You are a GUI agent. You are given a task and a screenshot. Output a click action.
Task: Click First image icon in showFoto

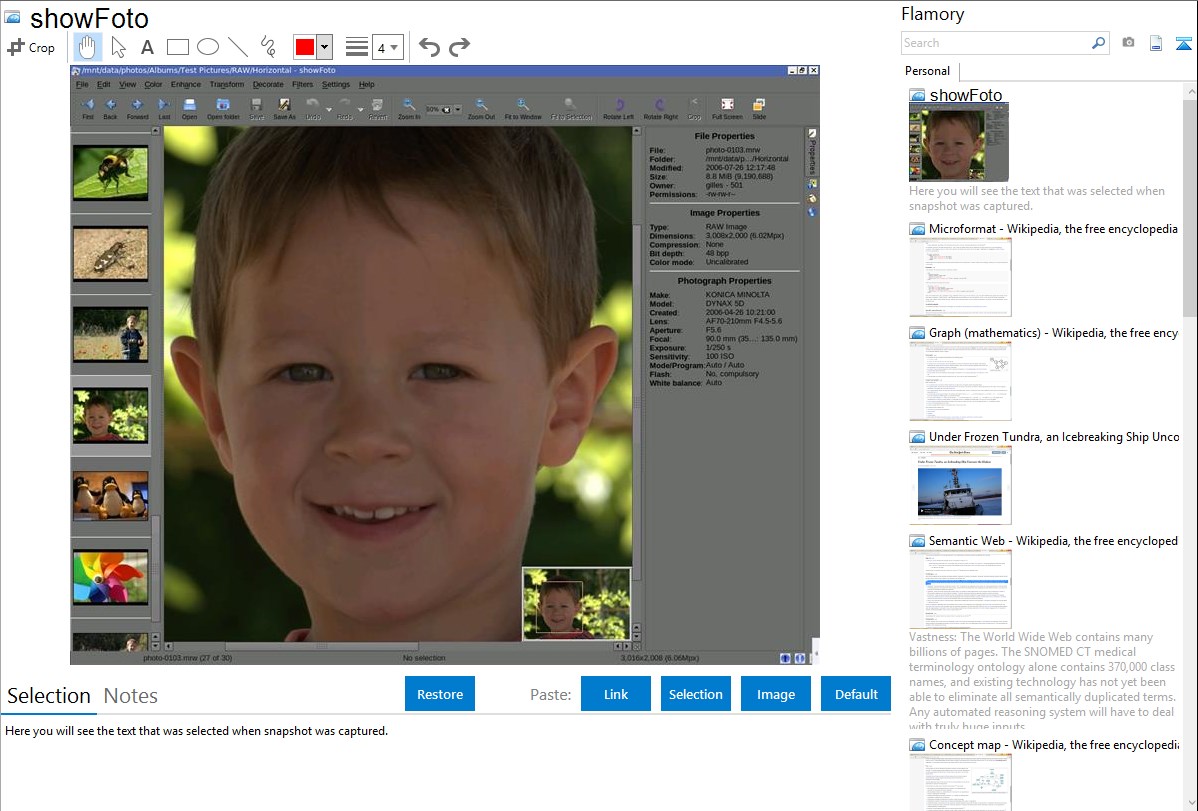[88, 109]
